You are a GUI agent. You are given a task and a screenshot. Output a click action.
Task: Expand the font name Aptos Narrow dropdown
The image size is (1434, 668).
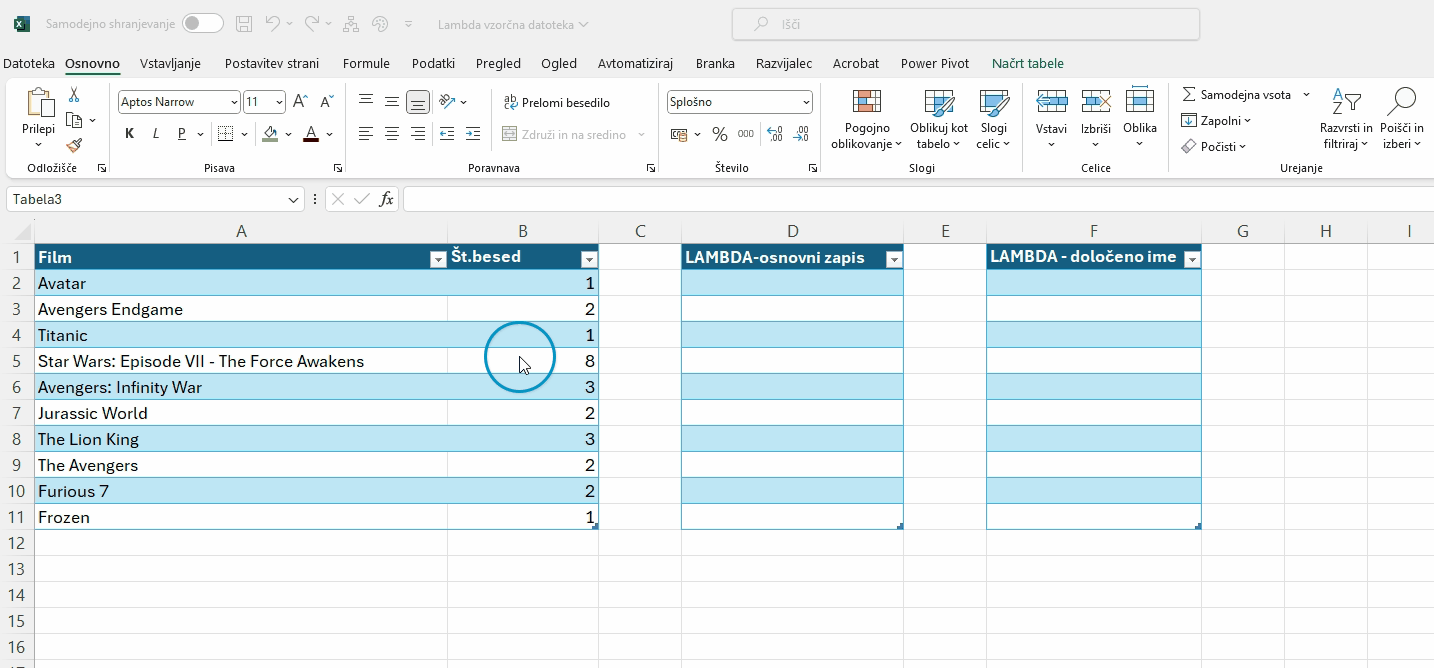pos(234,102)
